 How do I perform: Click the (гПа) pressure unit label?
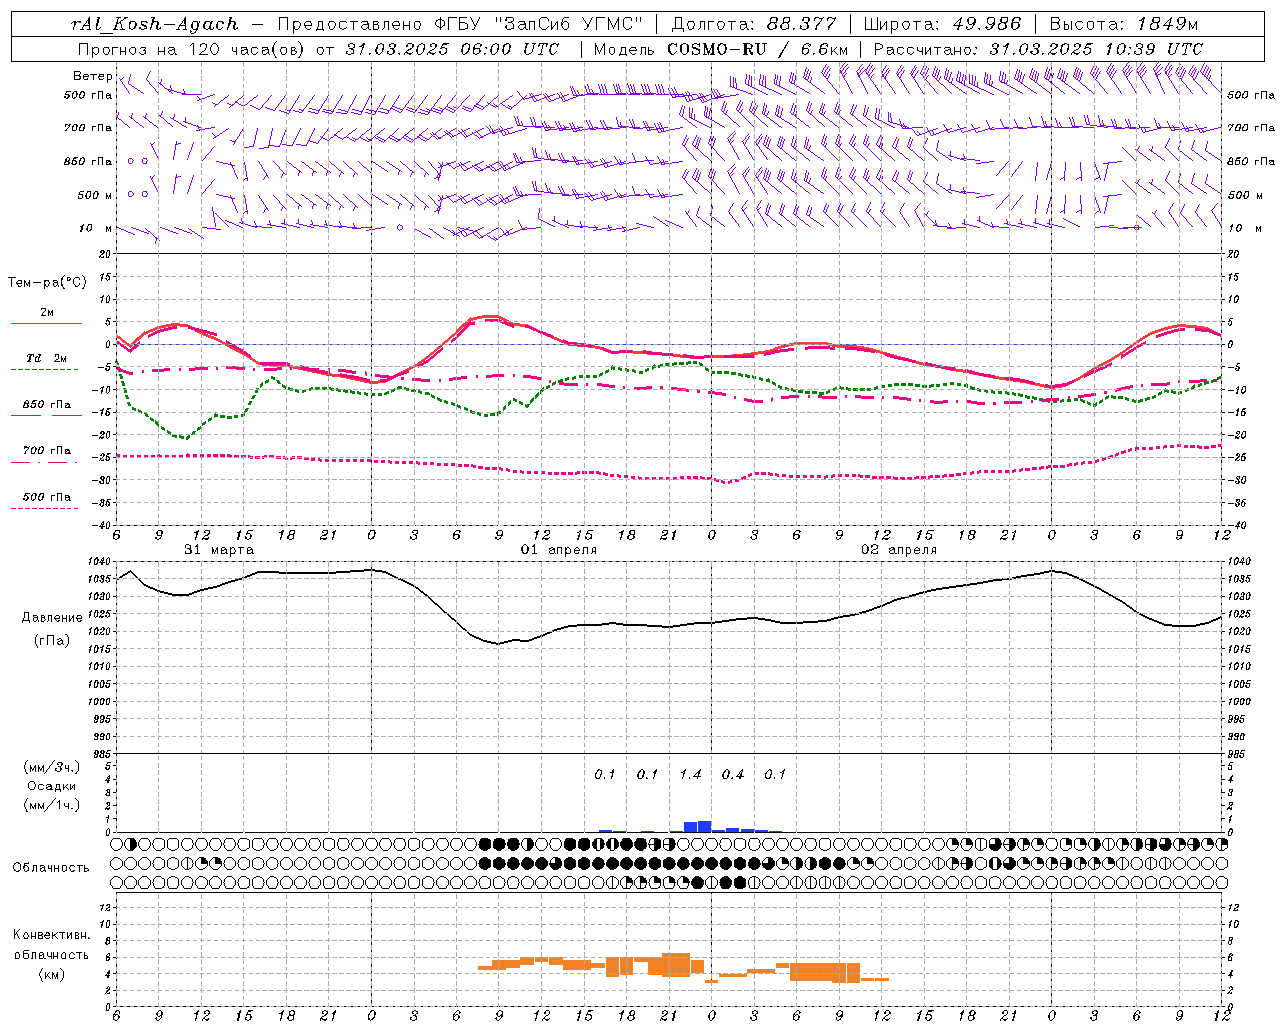52,641
